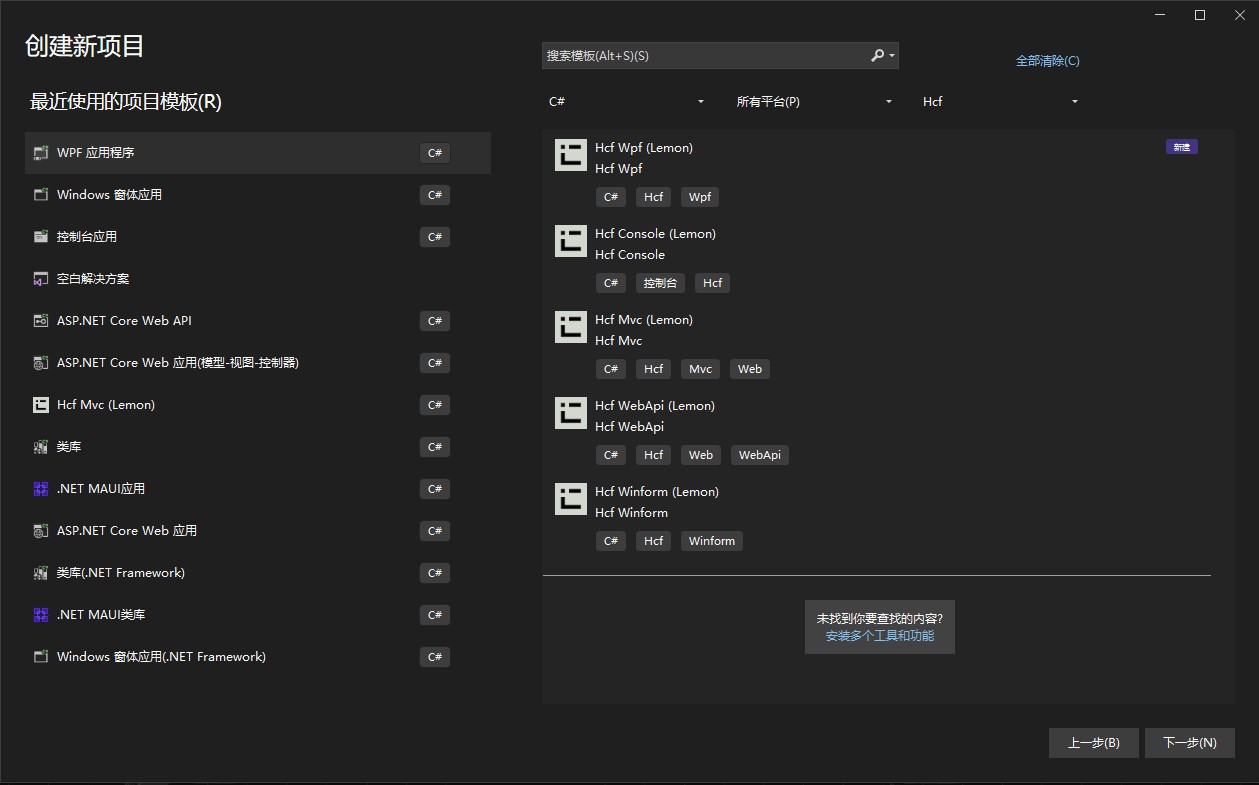Select Hcf Console (Lemon) template title

655,234
